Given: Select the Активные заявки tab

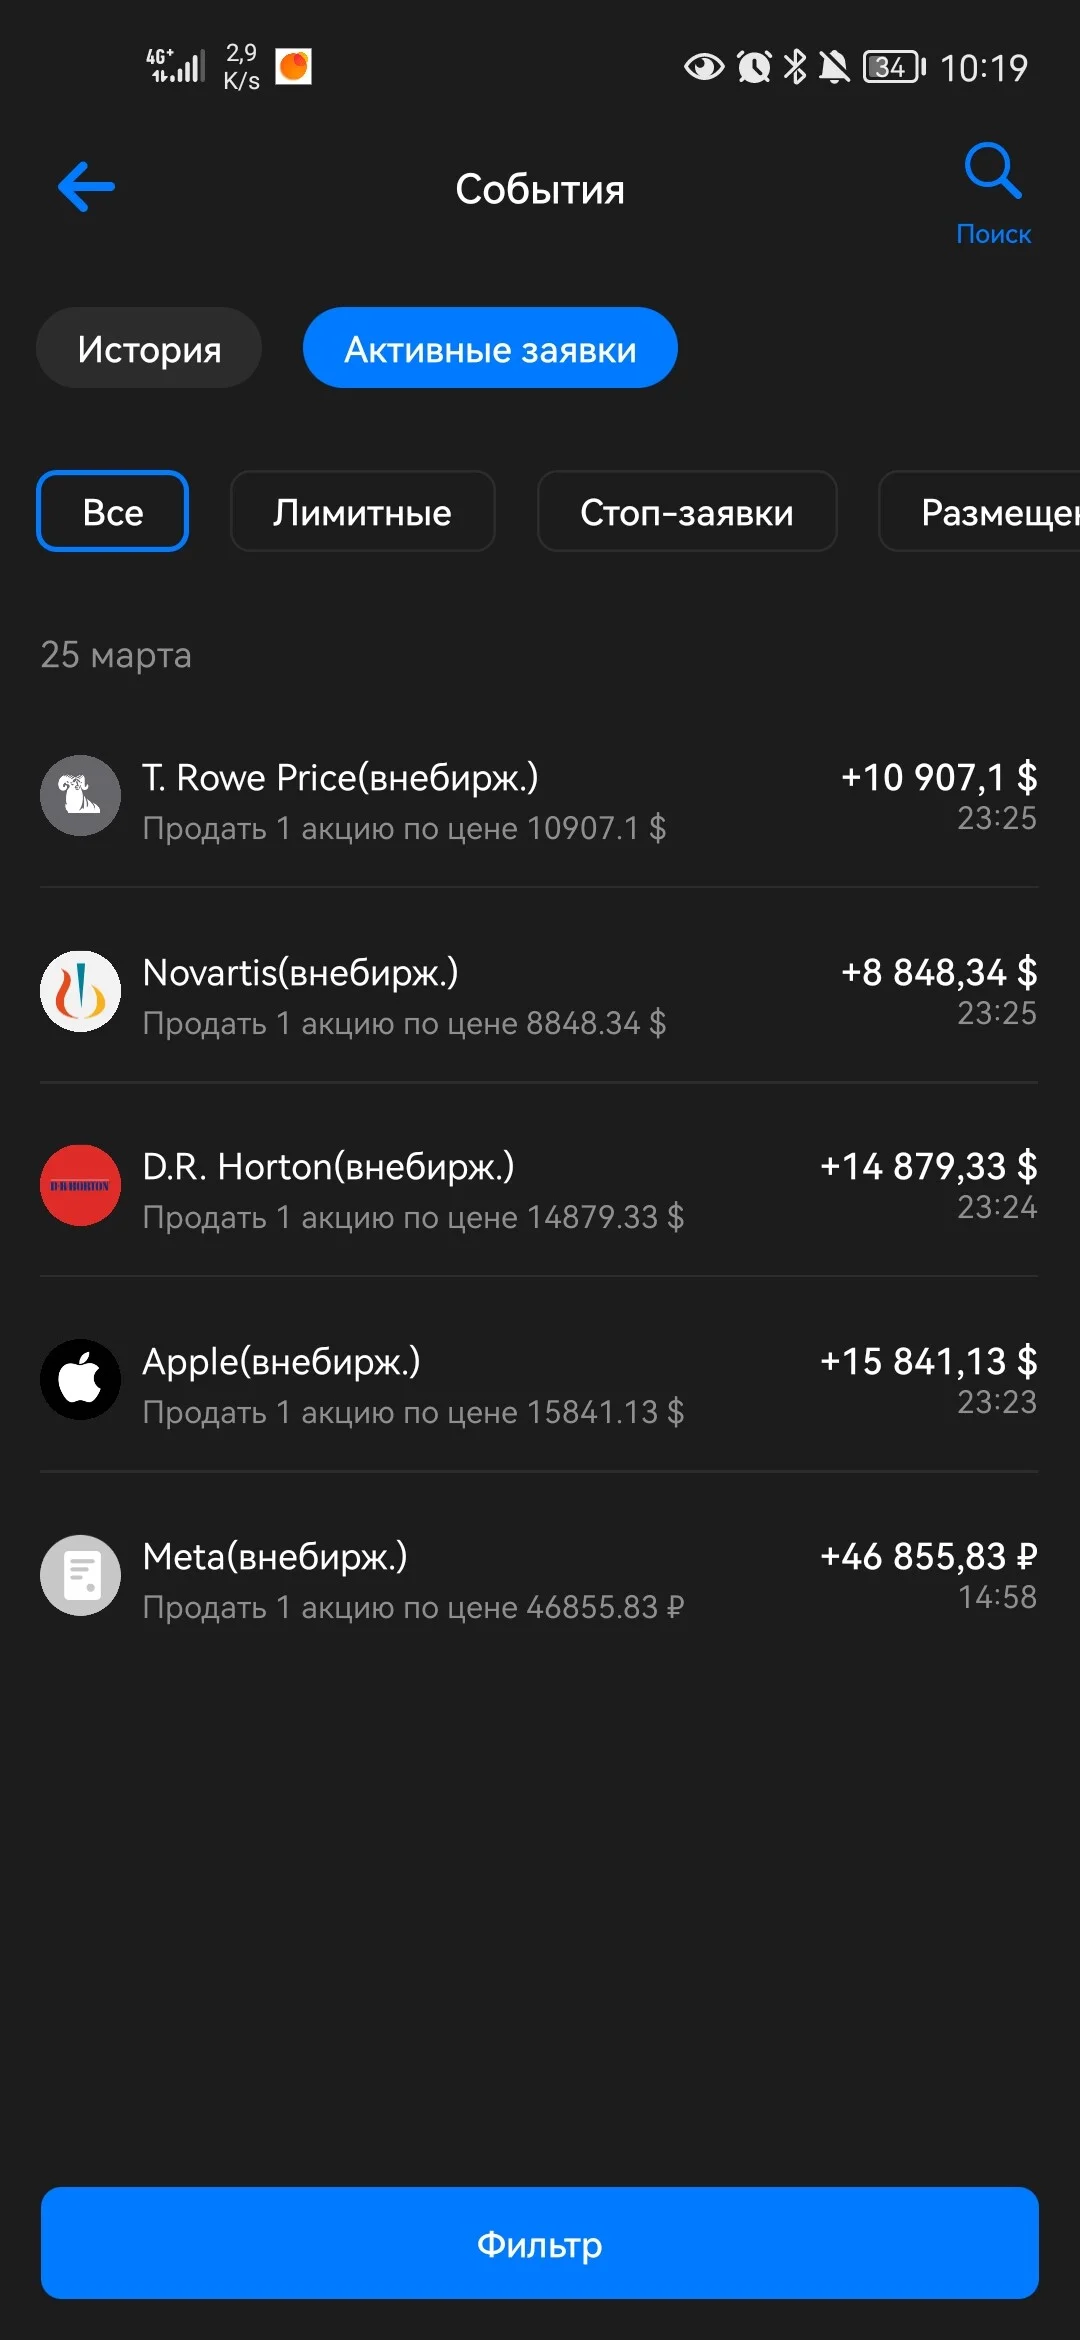Looking at the screenshot, I should coord(490,348).
